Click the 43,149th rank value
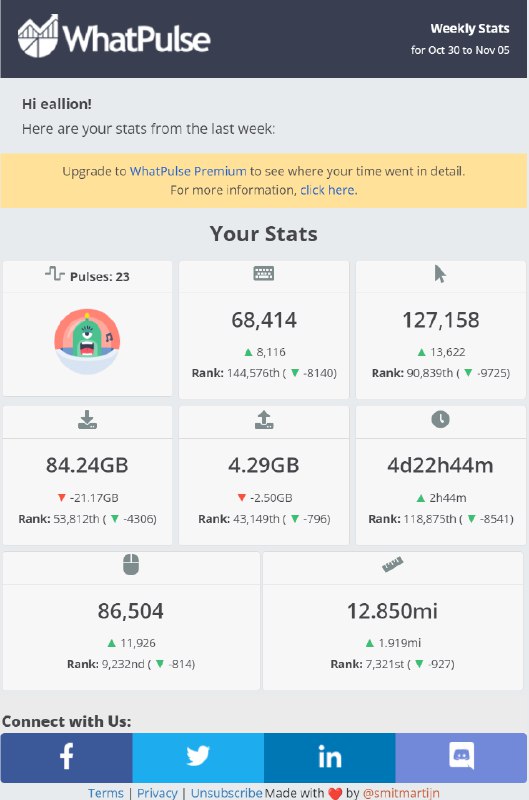The width and height of the screenshot is (529, 800). coord(256,519)
